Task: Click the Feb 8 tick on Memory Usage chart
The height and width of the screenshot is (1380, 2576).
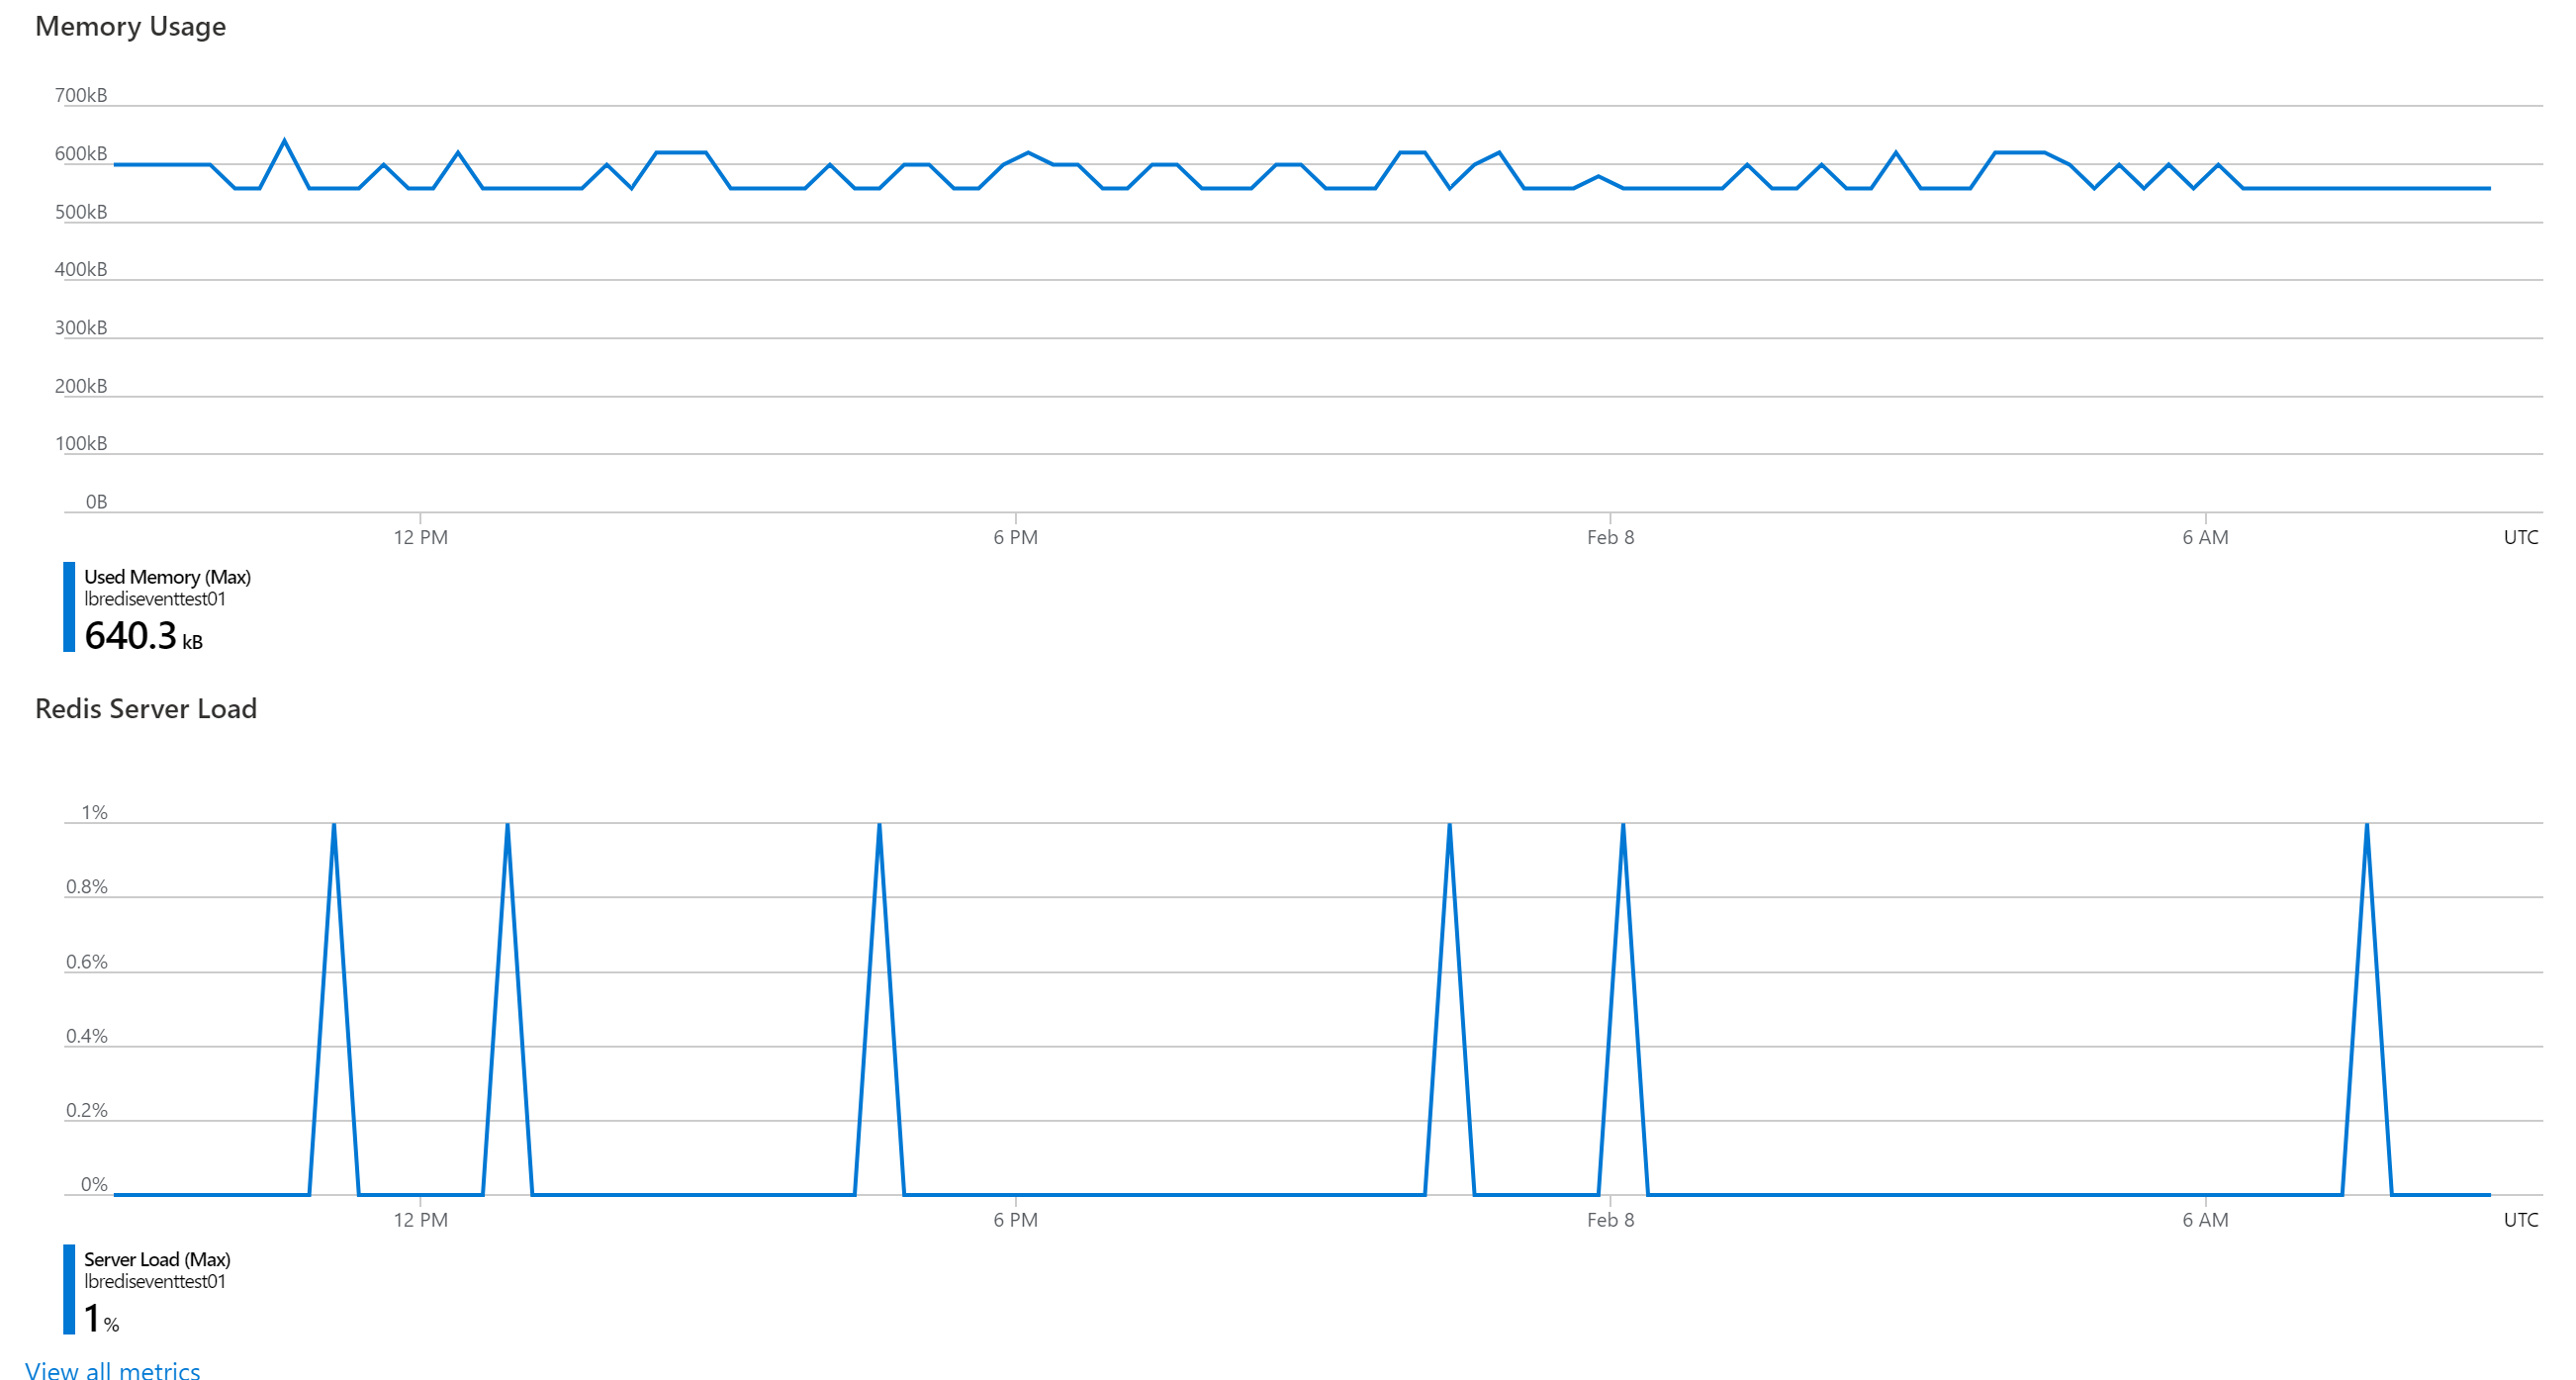Action: tap(1610, 537)
